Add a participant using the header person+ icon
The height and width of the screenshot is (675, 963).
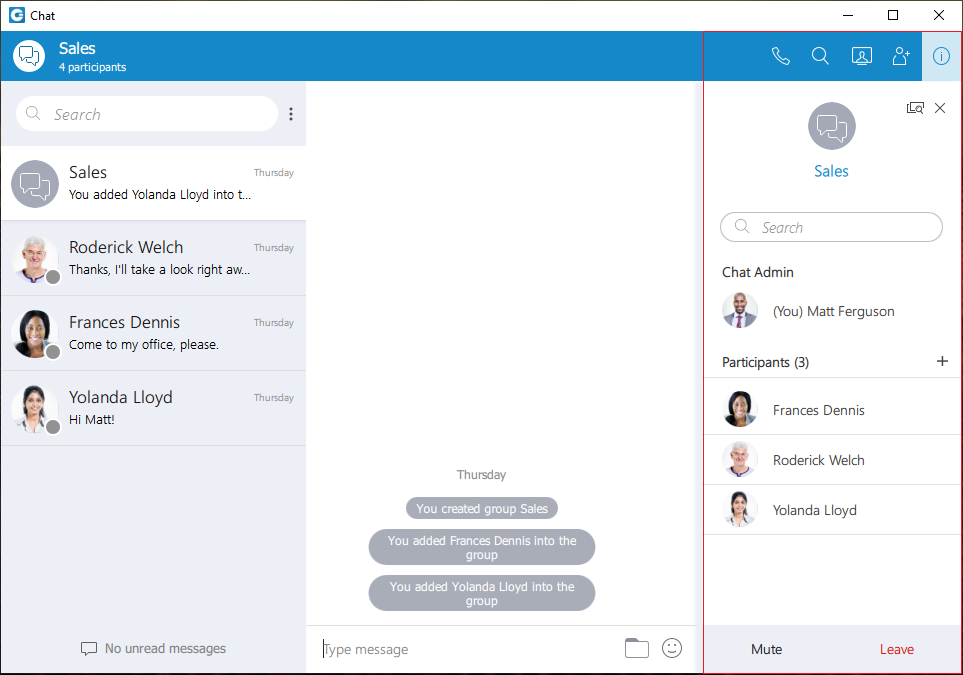[901, 56]
